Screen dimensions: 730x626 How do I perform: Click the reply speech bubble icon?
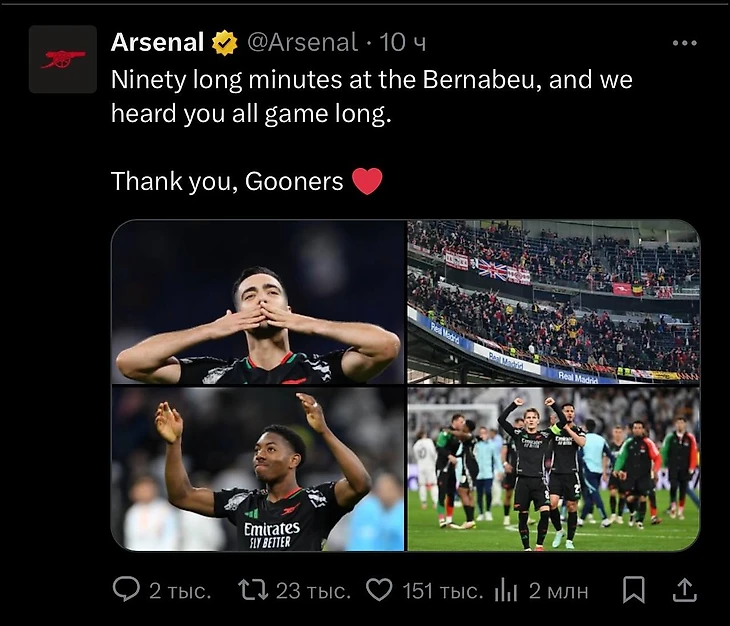click(126, 590)
